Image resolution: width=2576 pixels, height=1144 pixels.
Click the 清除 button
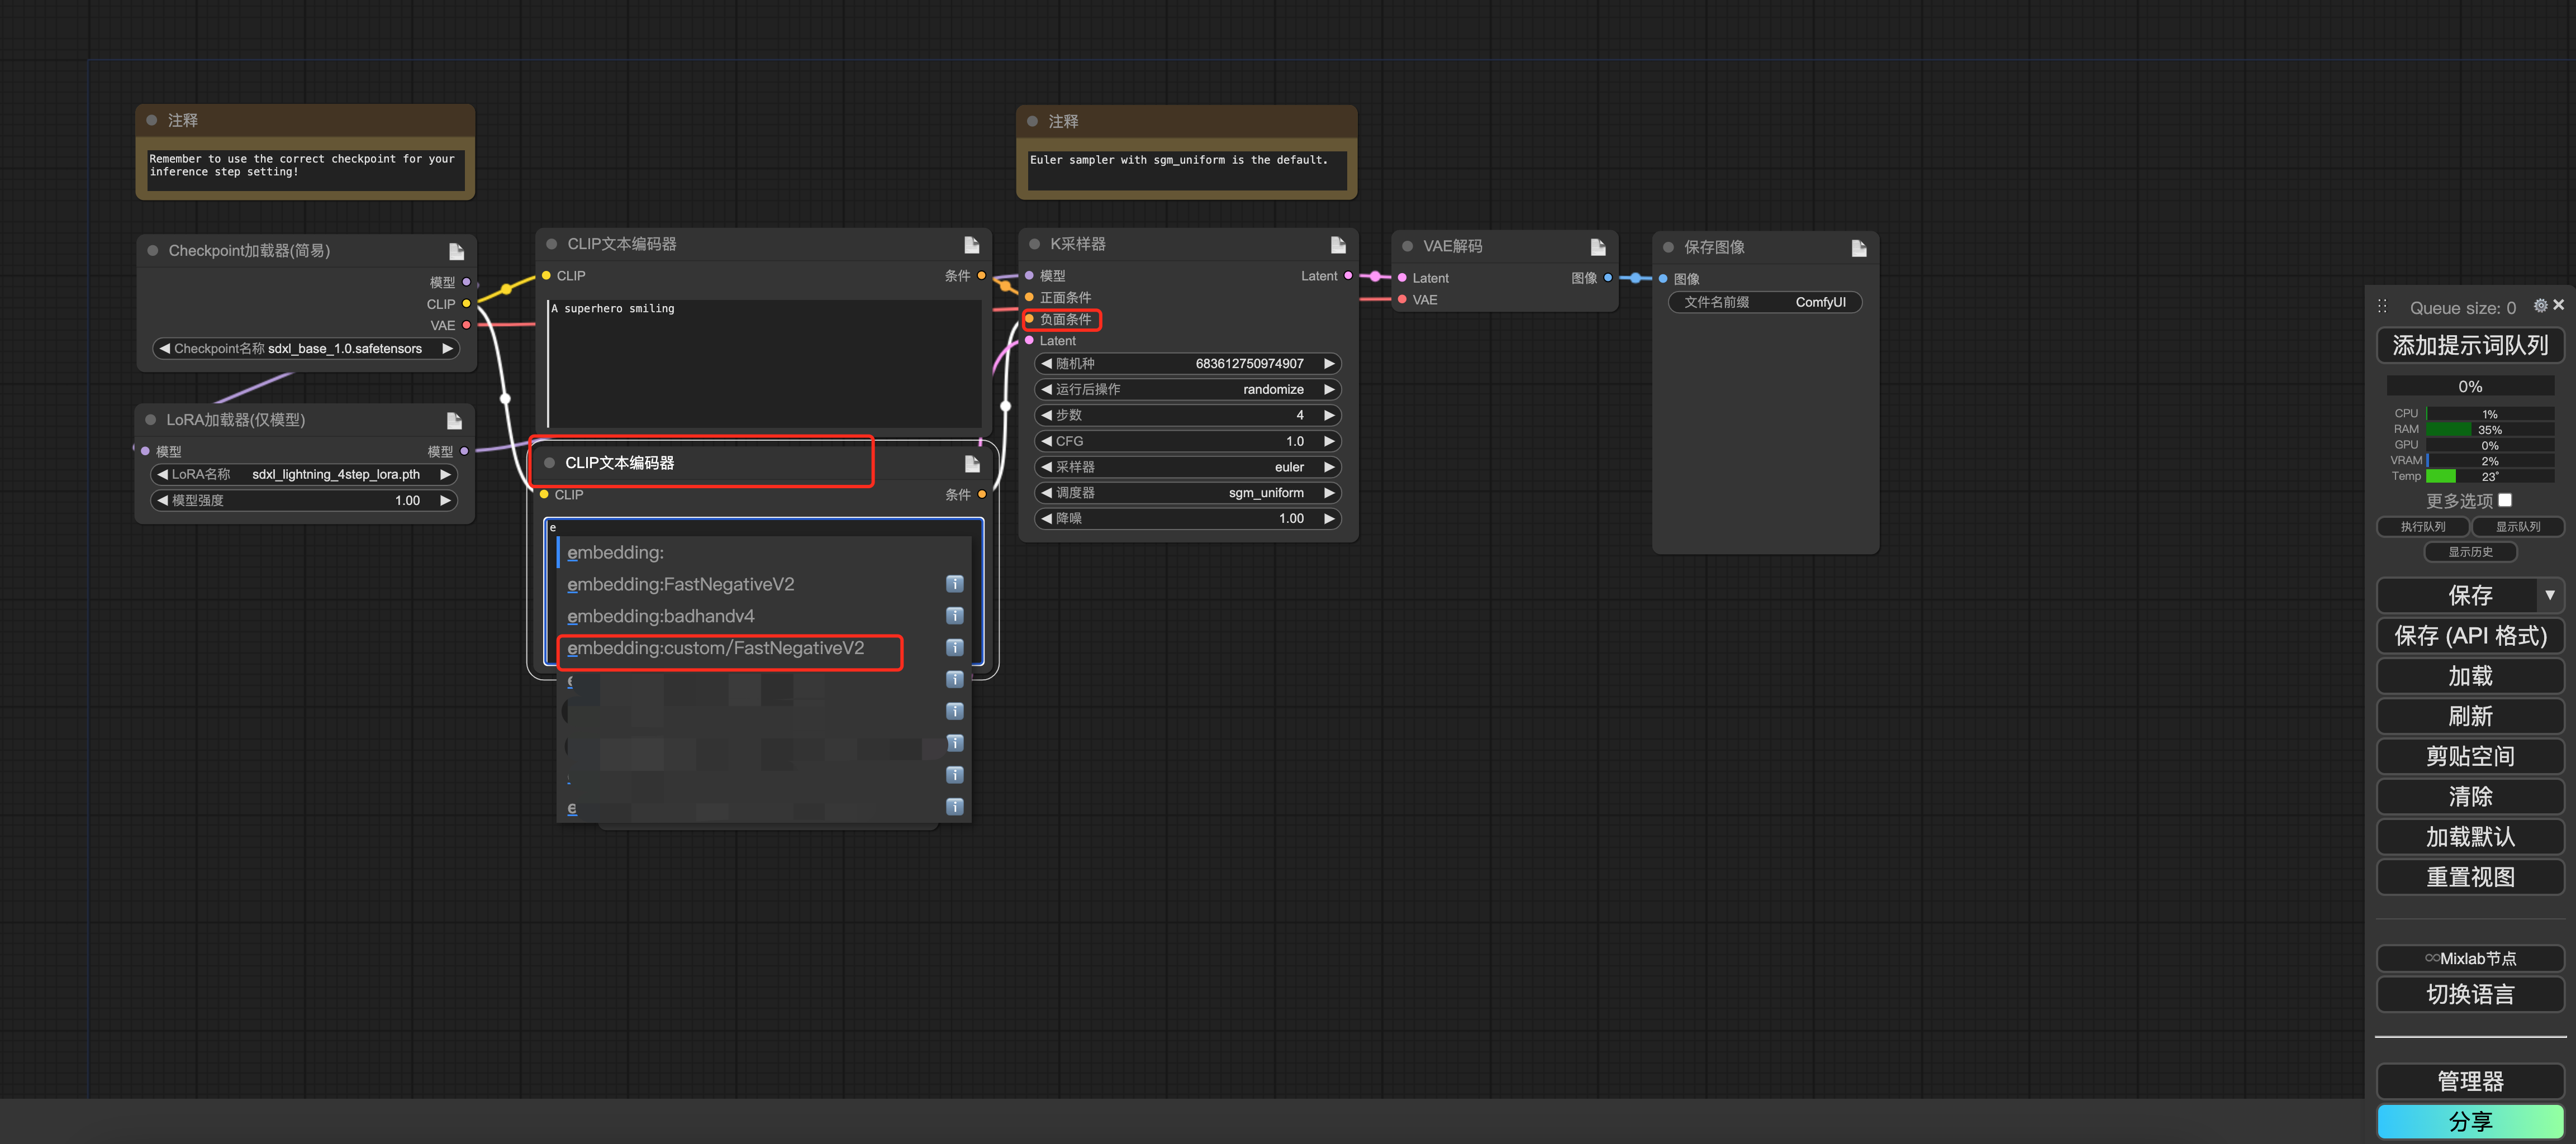click(x=2469, y=797)
